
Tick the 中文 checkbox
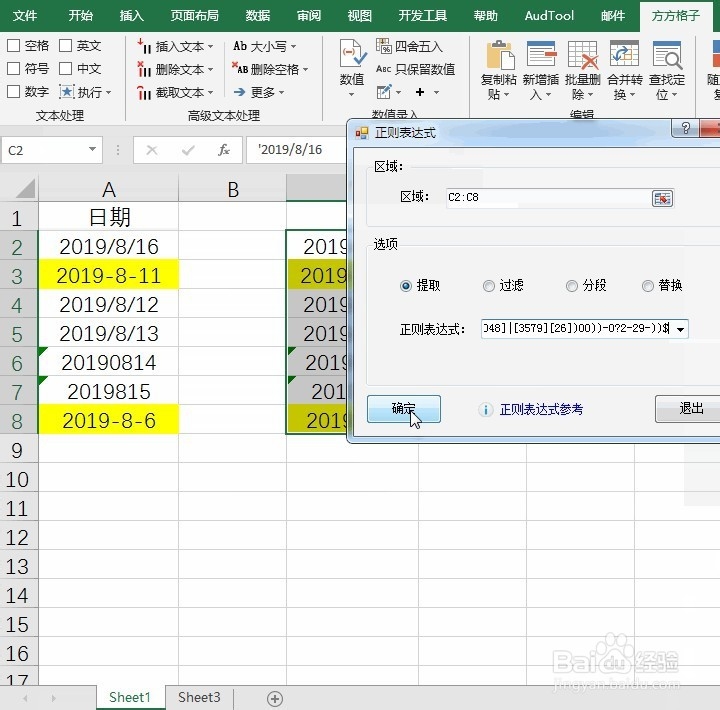pos(66,68)
